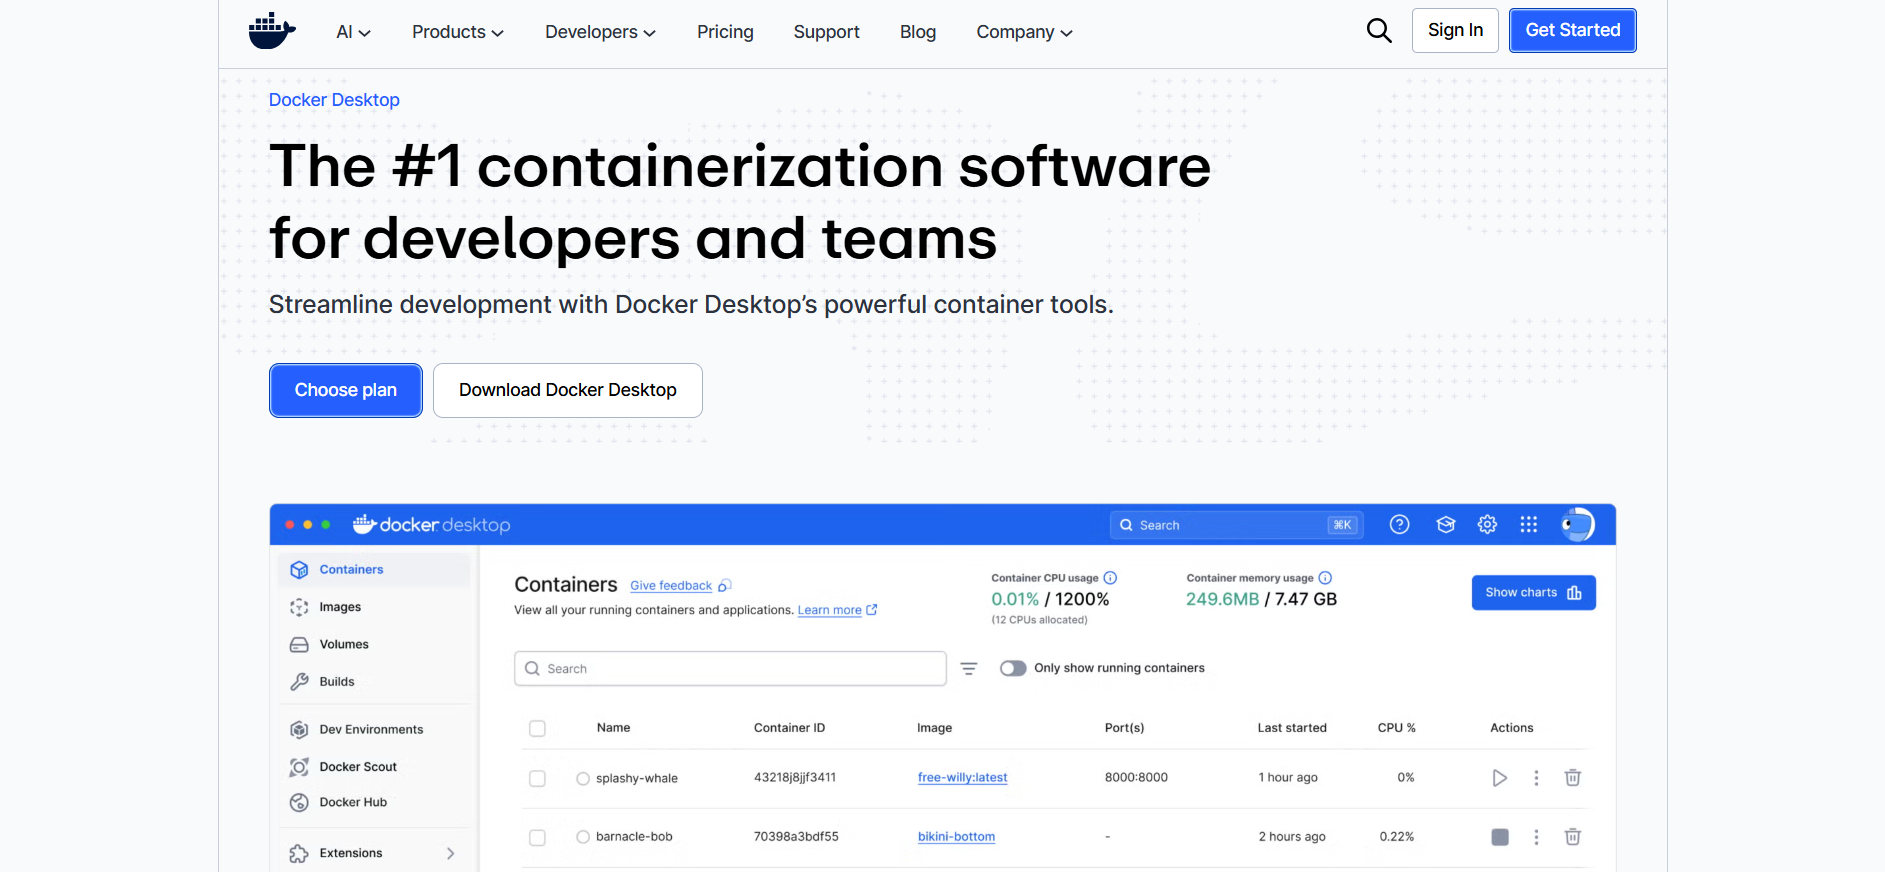Click the Dev Environments icon
Viewport: 1885px width, 872px height.
tap(299, 730)
